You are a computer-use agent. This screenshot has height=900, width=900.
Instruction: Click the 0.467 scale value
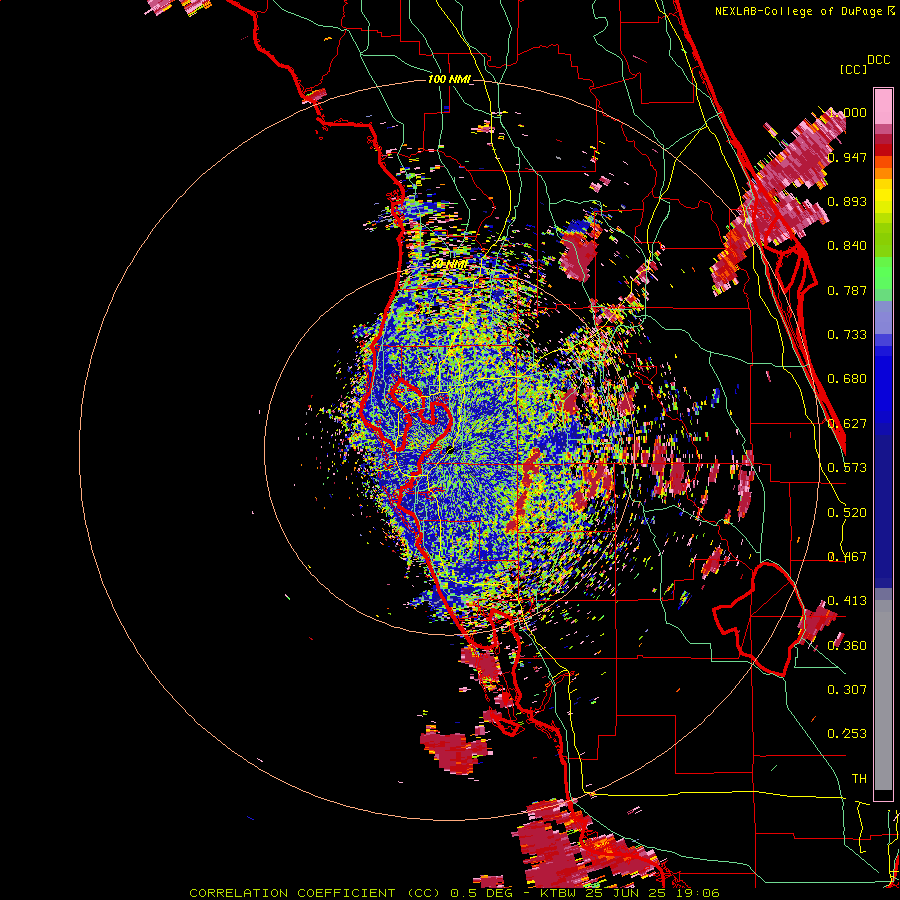847,557
